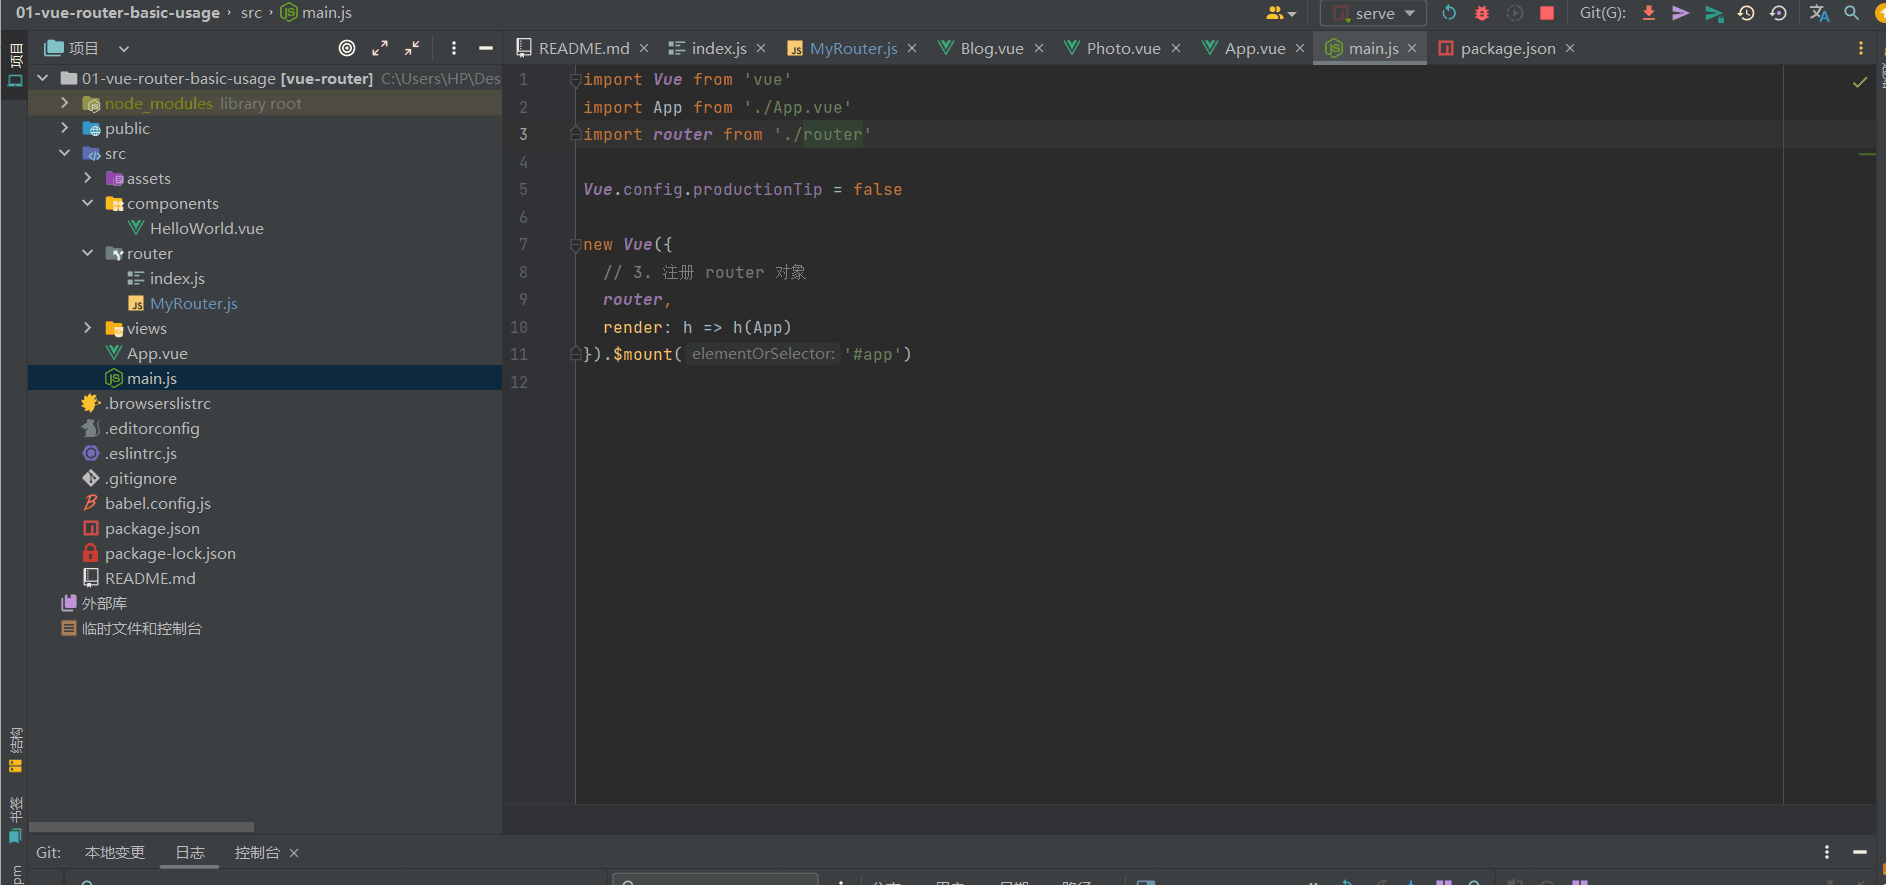1886x885 pixels.
Task: Select .browserslistrc file
Action: tap(158, 403)
